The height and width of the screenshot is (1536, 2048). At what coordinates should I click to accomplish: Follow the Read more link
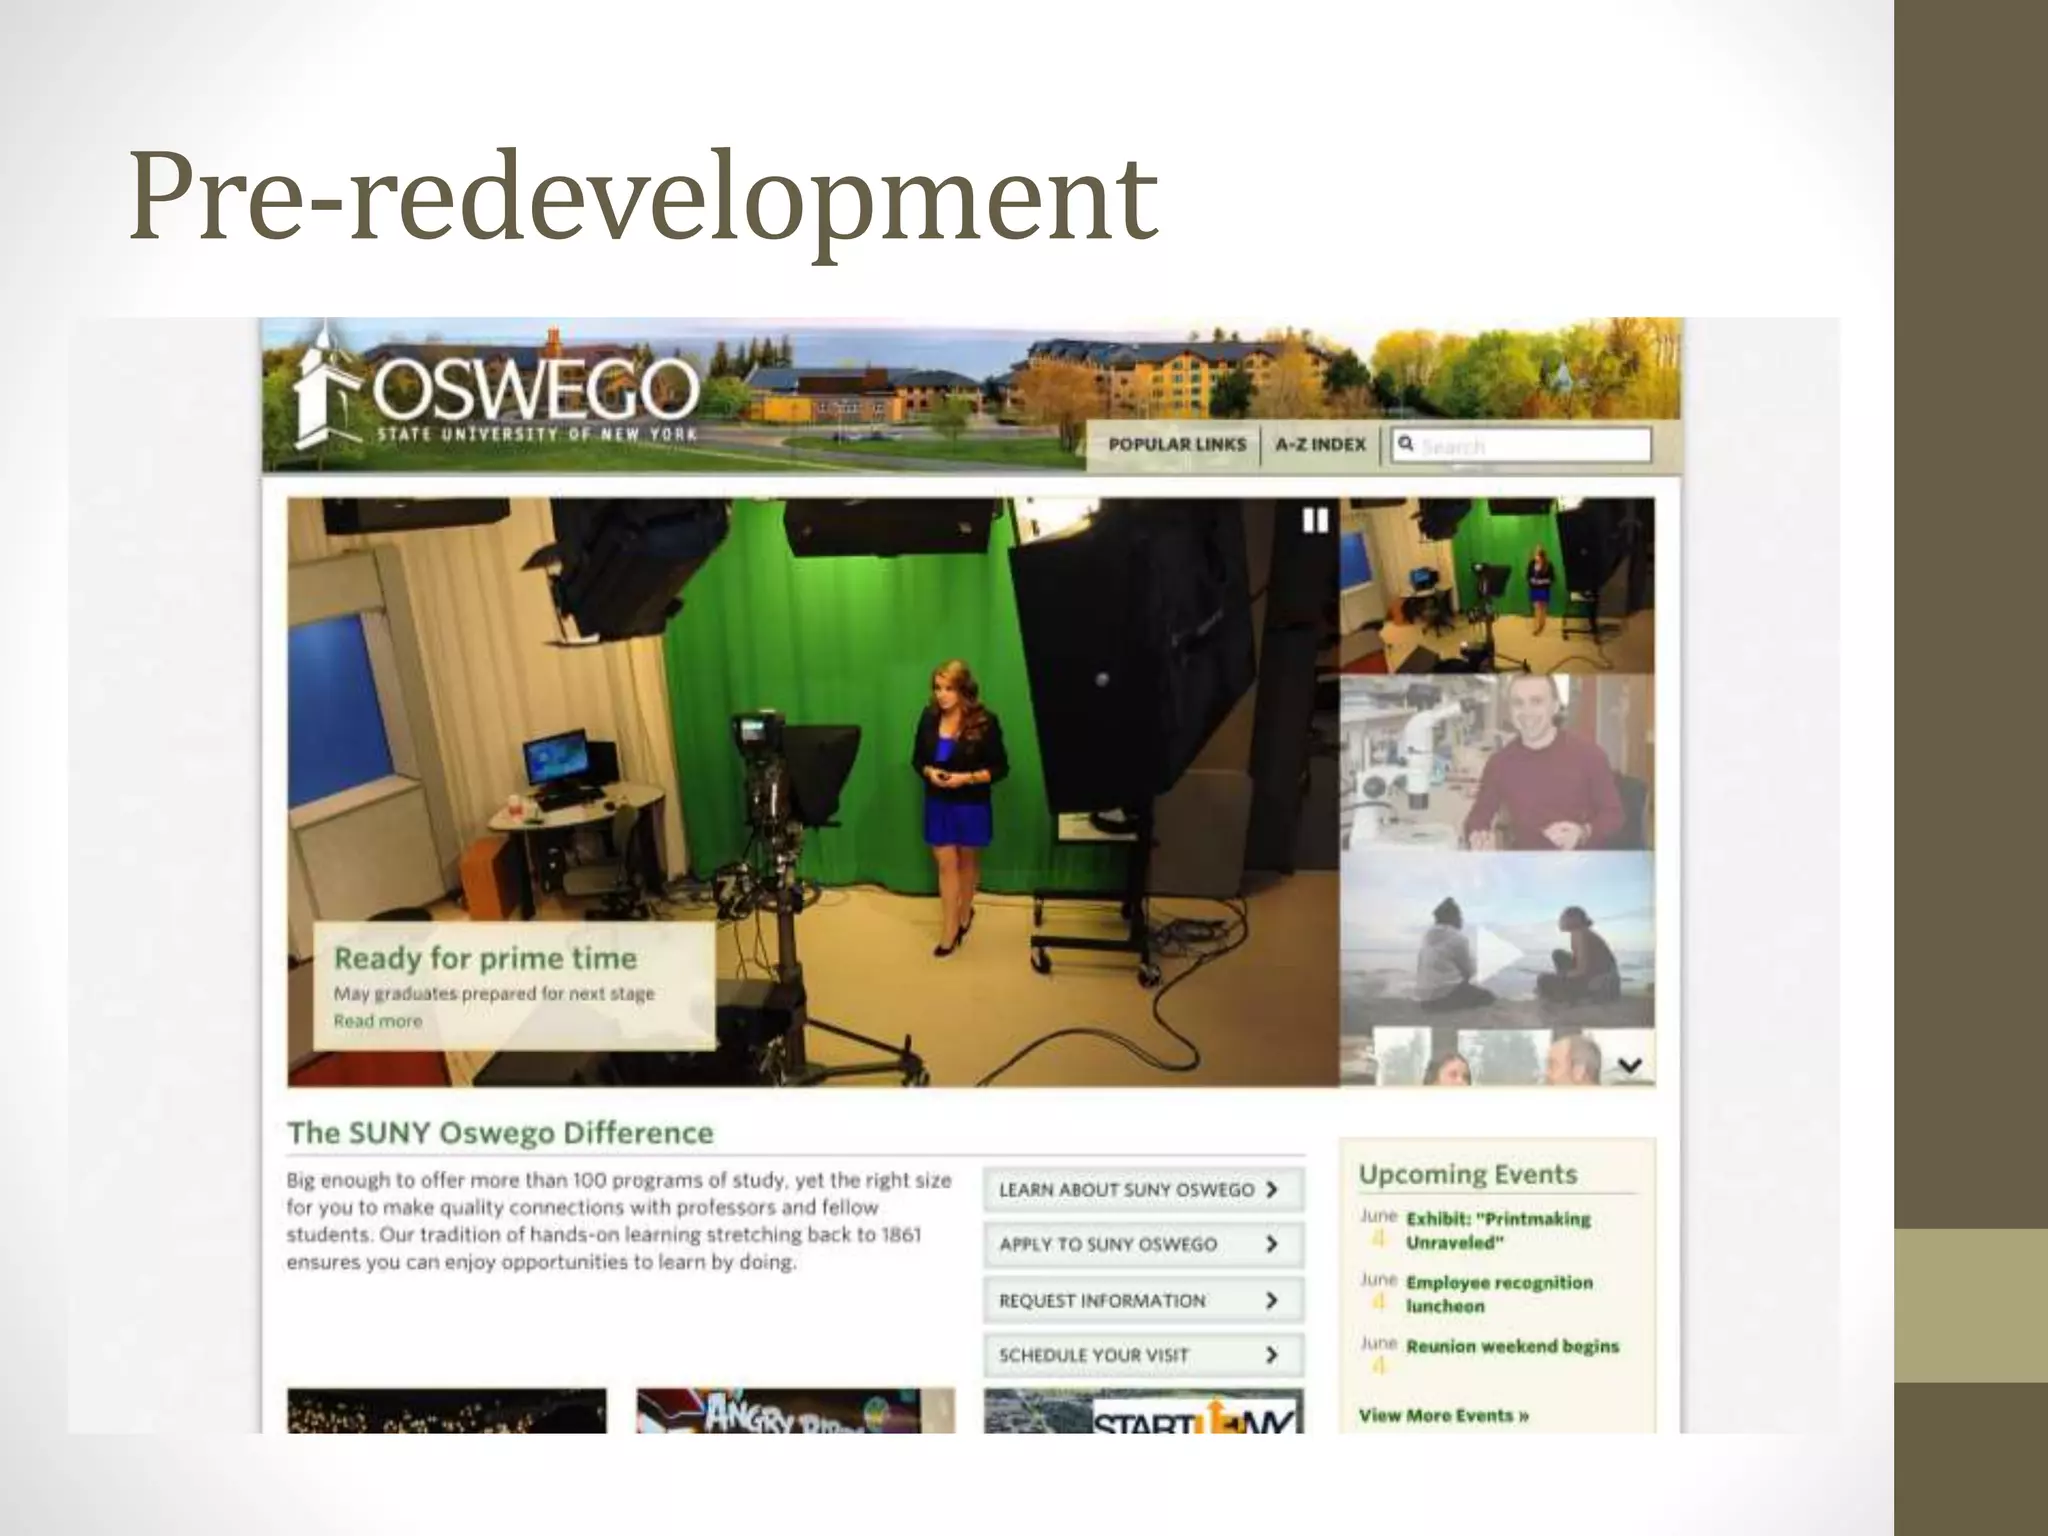(x=378, y=1021)
